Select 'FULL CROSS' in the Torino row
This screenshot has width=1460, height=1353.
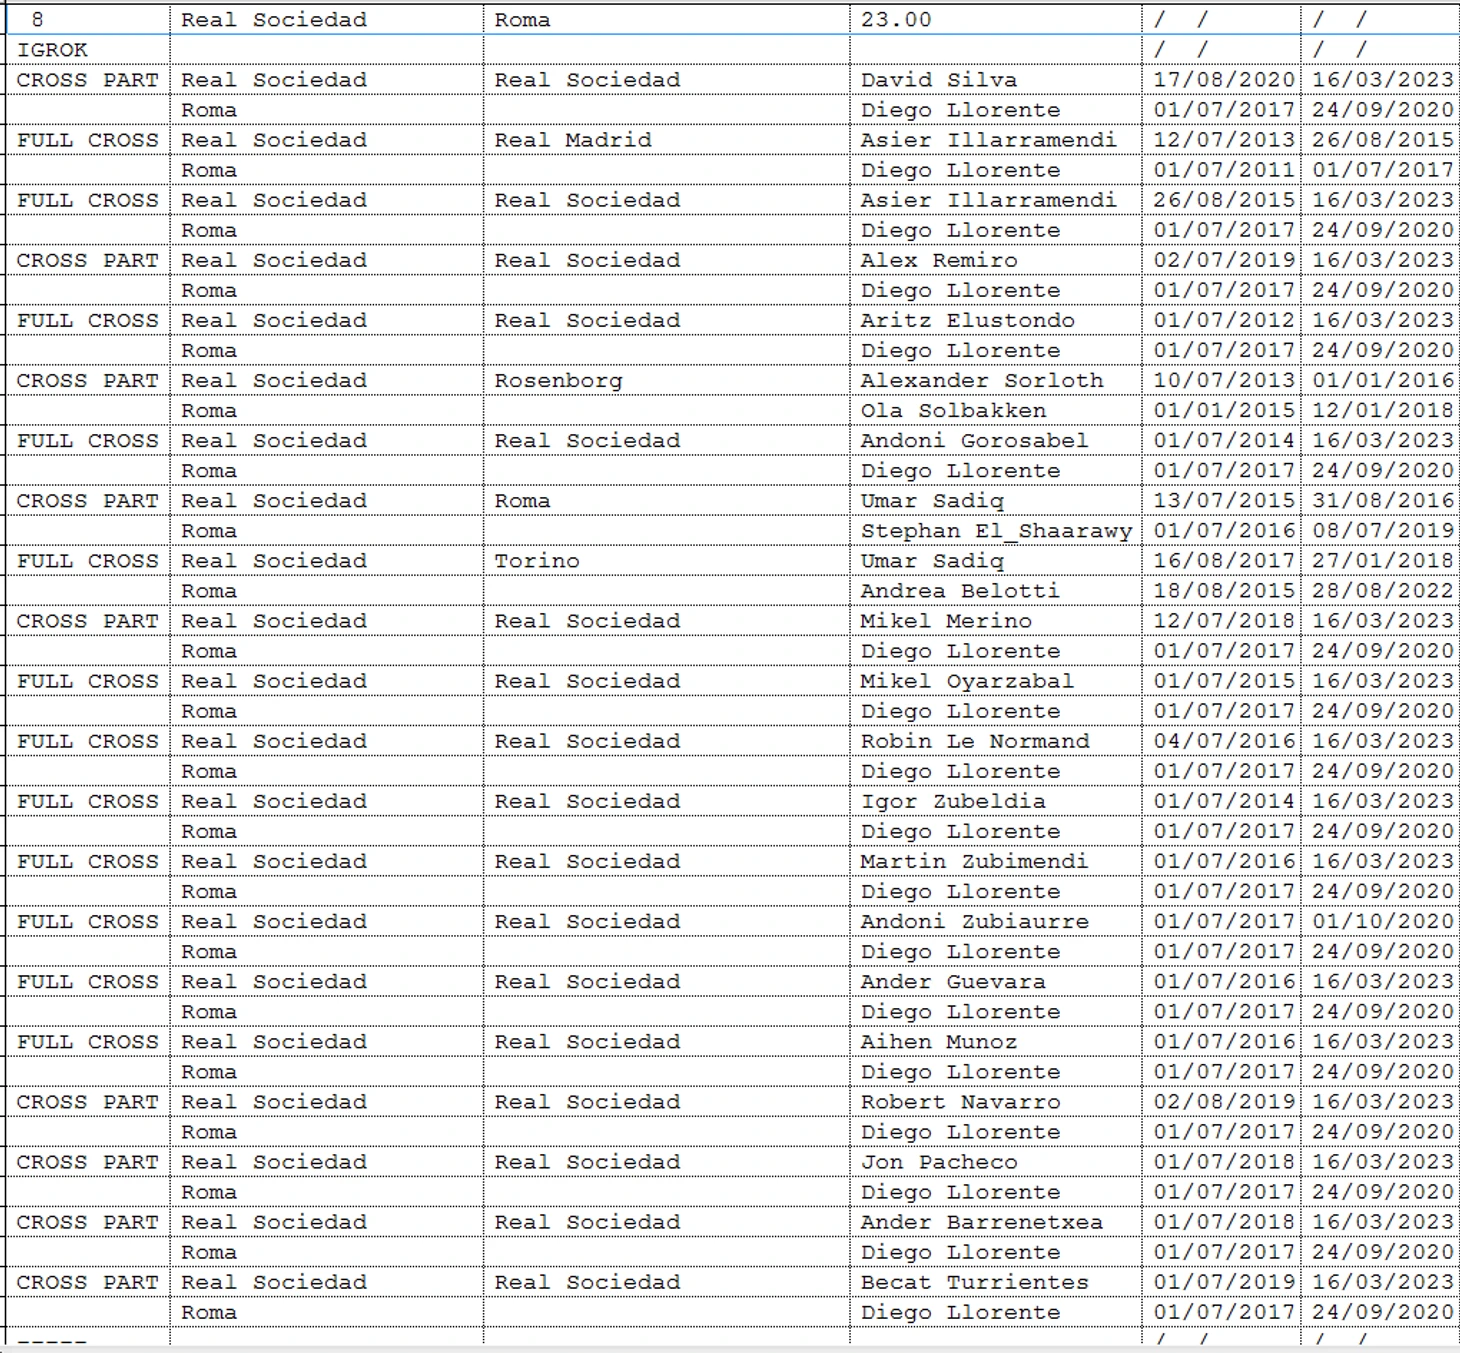[88, 560]
